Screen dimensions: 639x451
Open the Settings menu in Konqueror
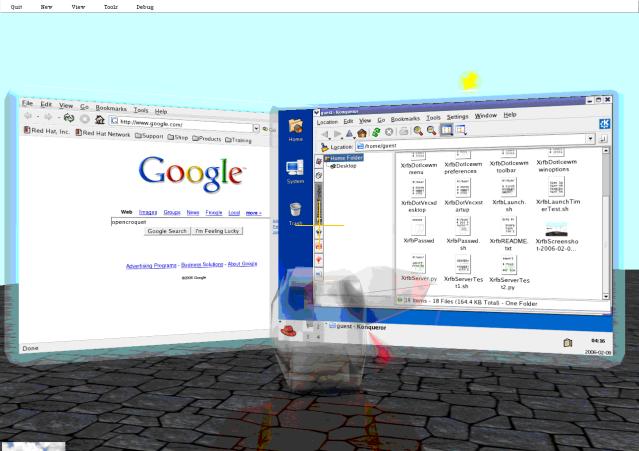pyautogui.click(x=457, y=117)
